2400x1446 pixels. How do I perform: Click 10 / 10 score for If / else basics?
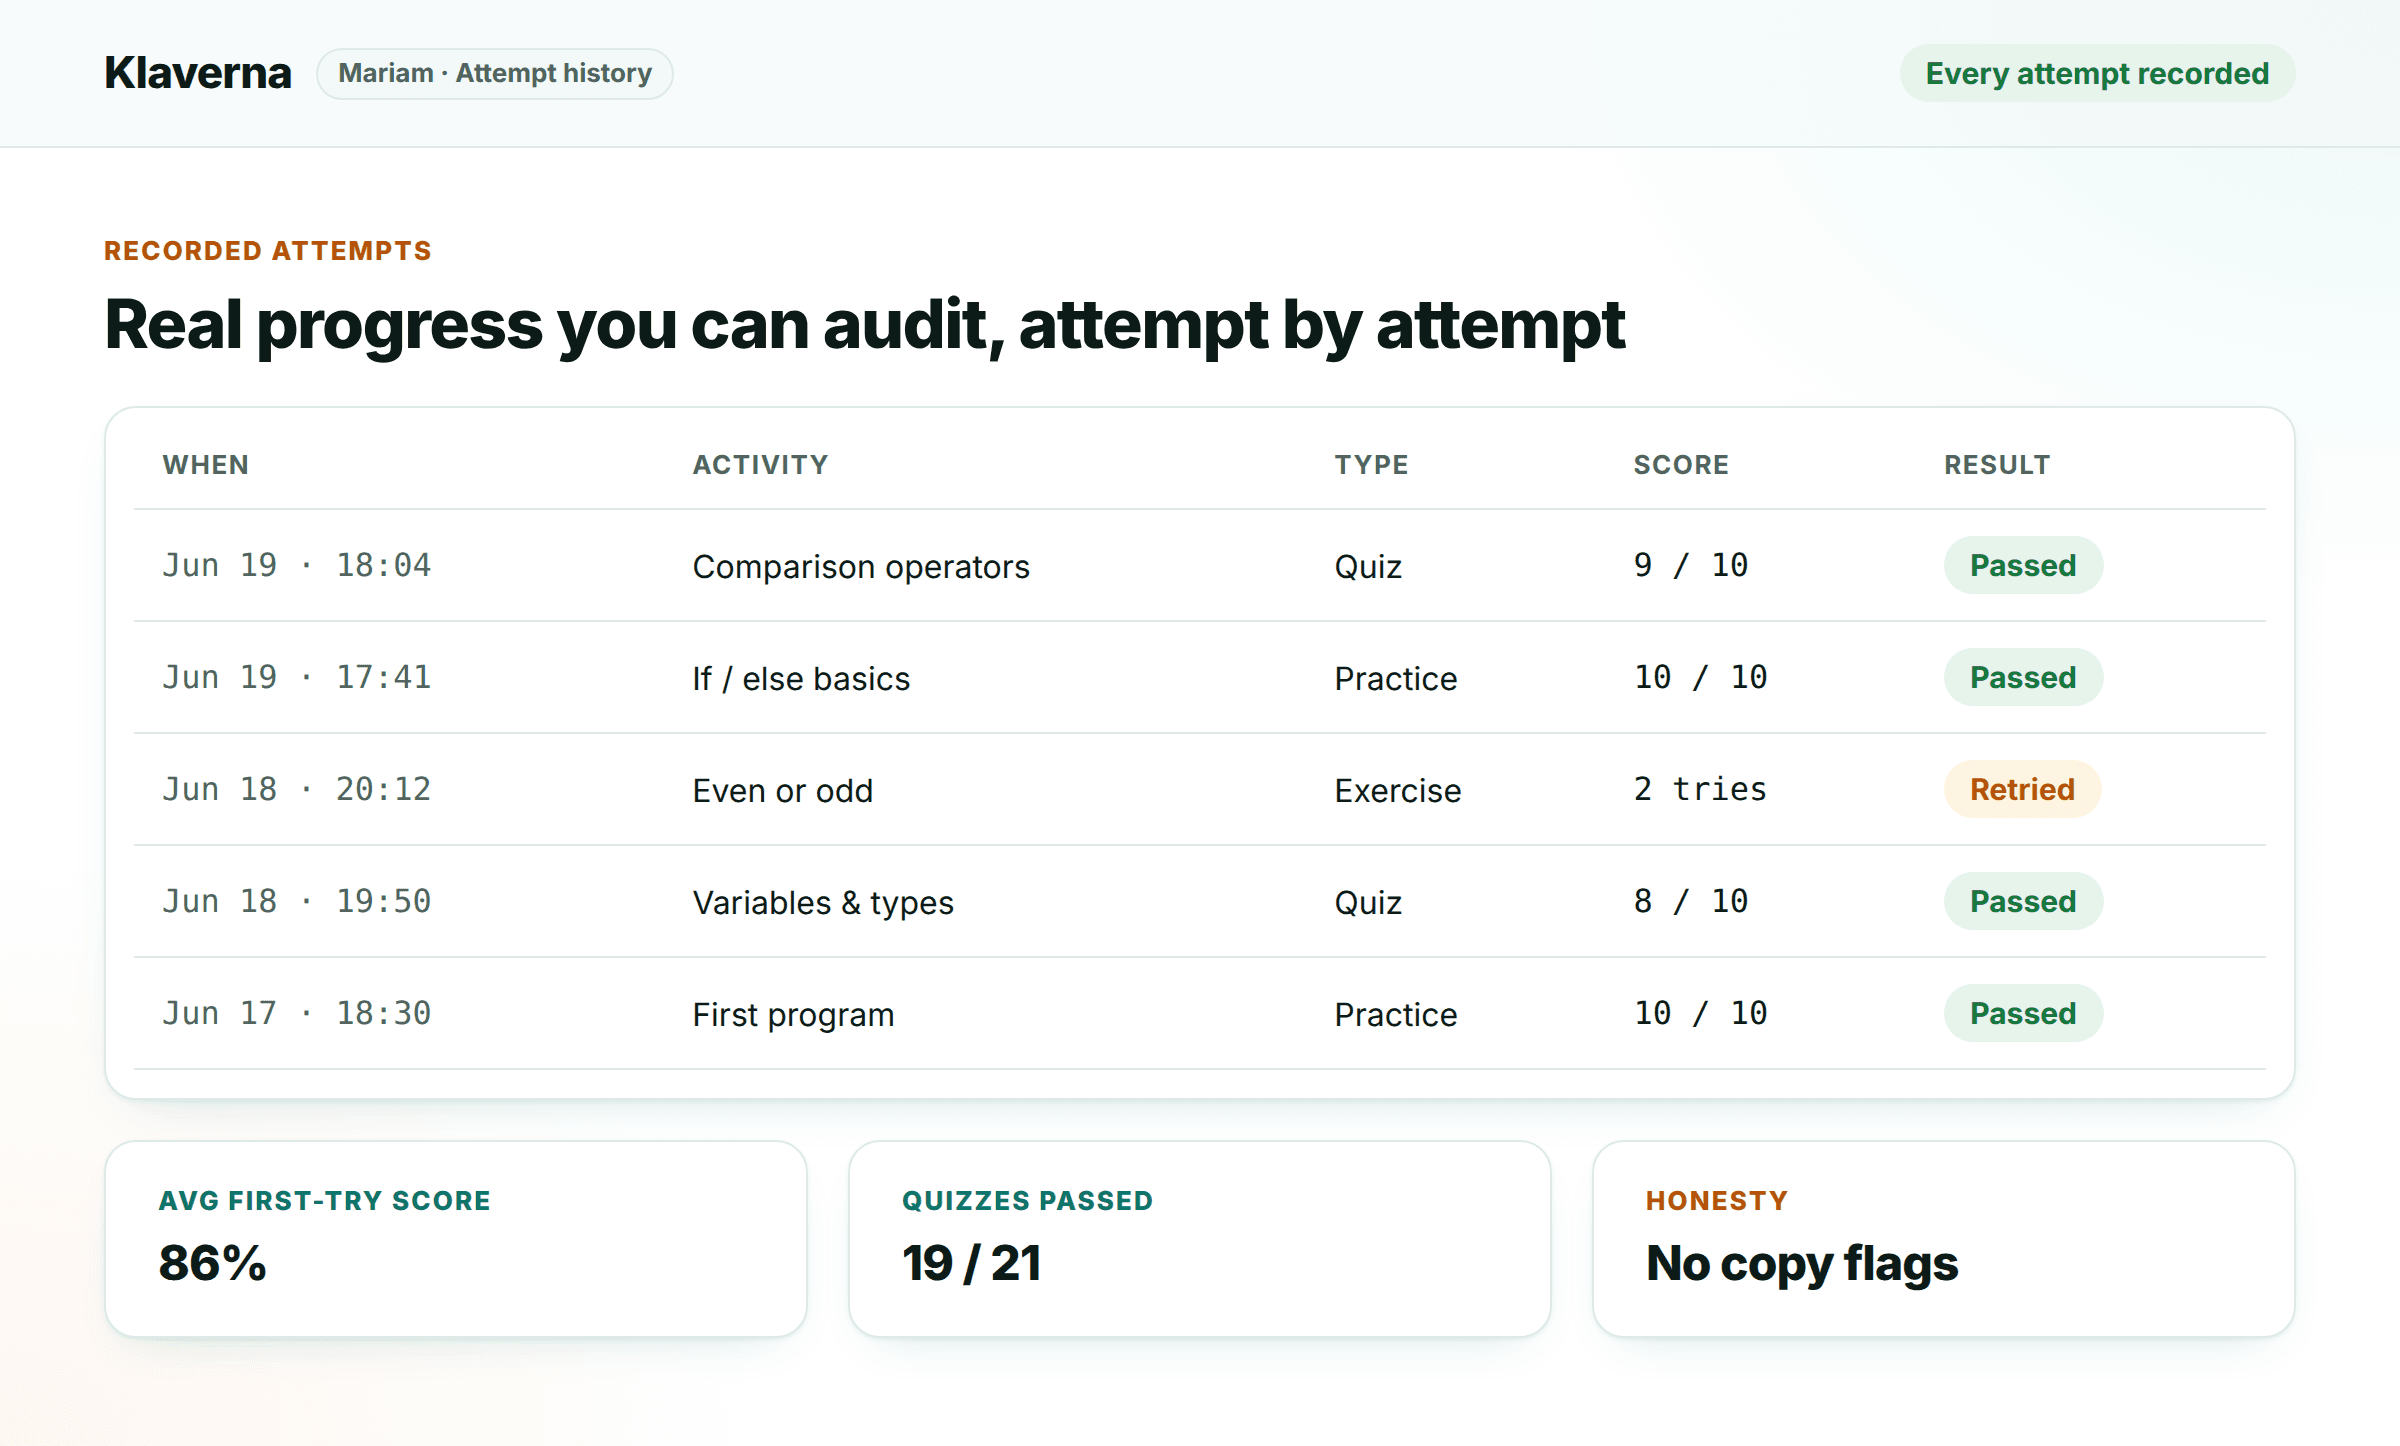click(x=1701, y=677)
